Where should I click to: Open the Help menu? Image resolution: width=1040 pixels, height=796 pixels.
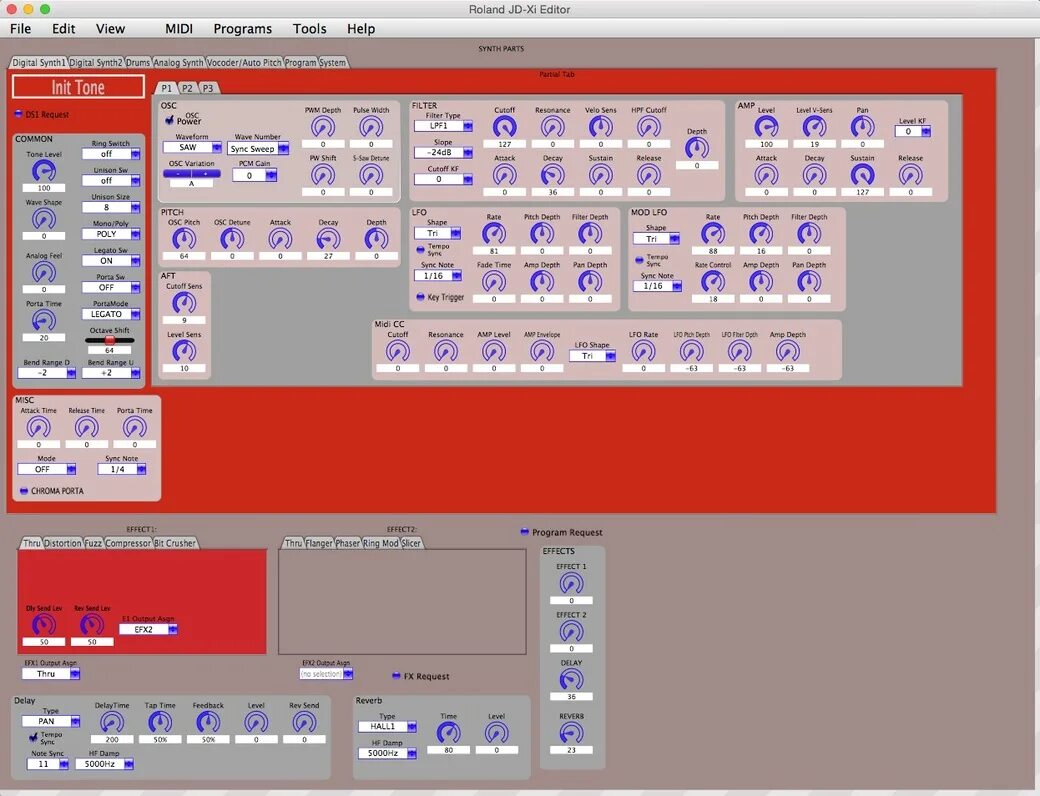point(361,29)
